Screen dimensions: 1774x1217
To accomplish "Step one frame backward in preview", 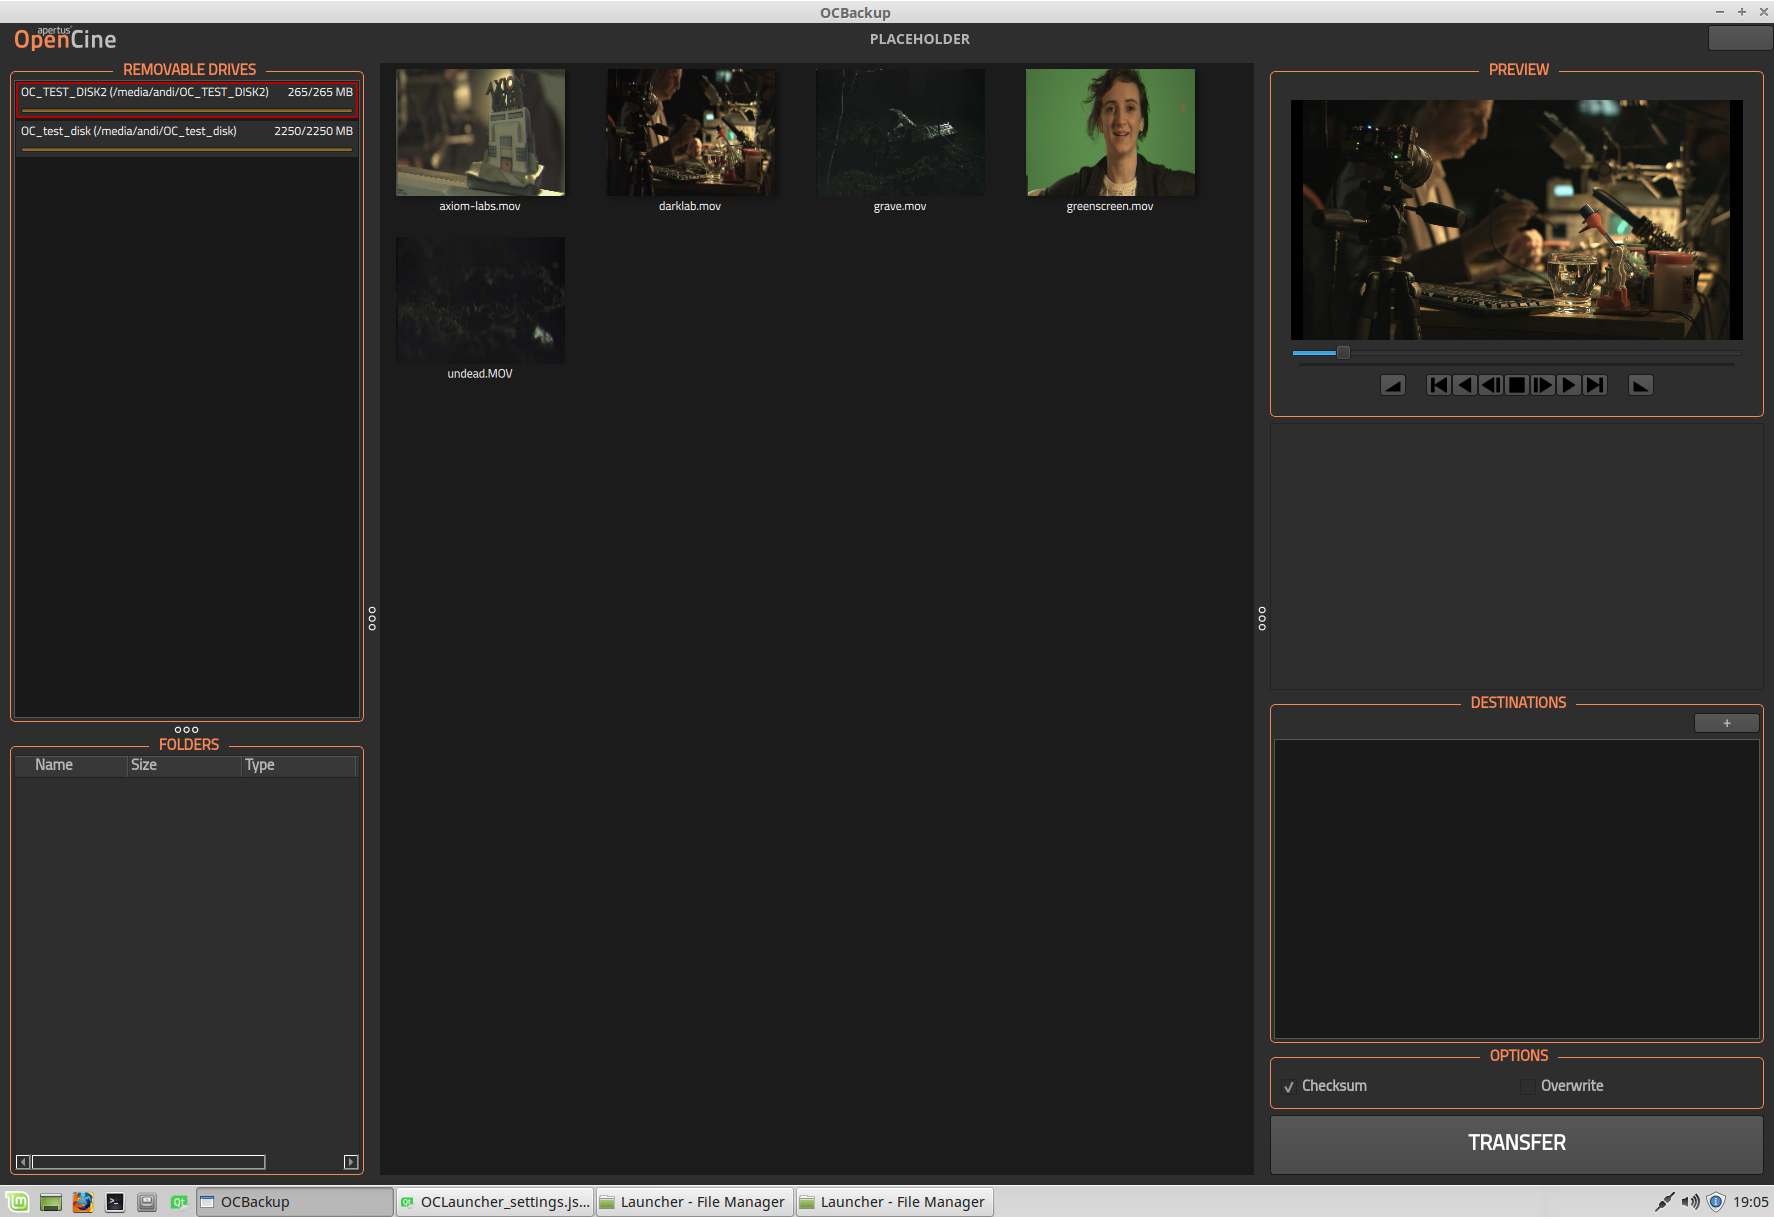I will 1490,385.
